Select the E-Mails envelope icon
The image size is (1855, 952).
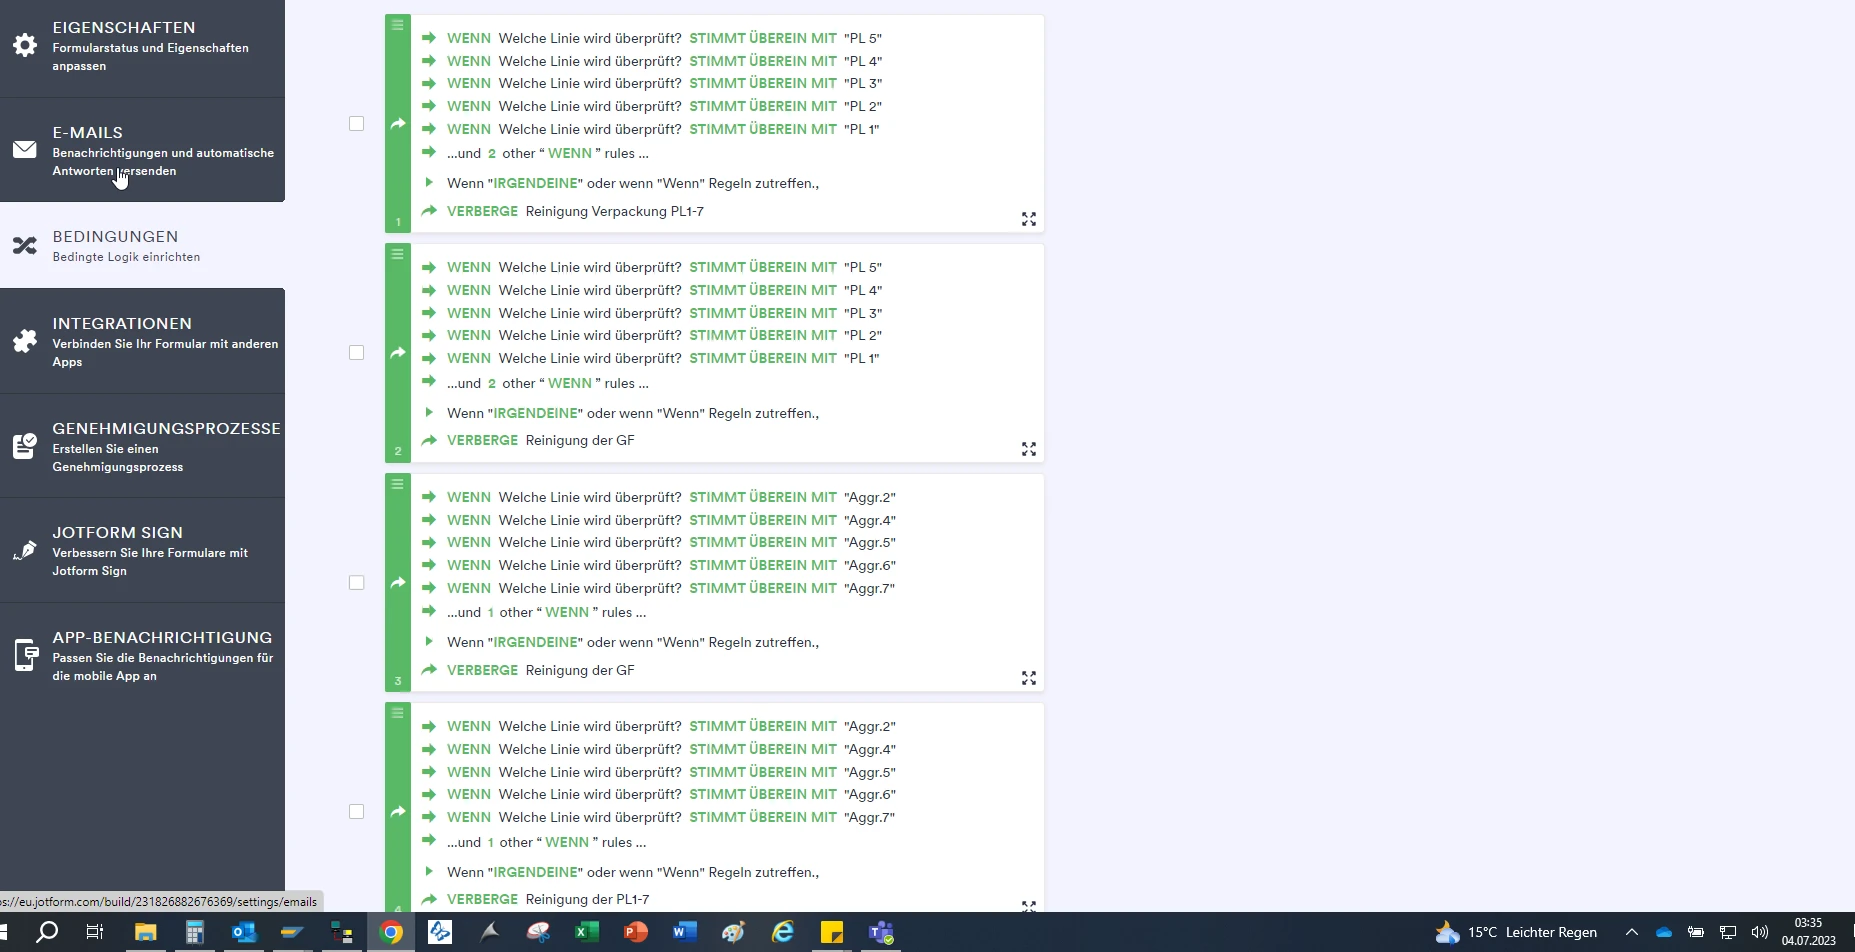[x=25, y=149]
